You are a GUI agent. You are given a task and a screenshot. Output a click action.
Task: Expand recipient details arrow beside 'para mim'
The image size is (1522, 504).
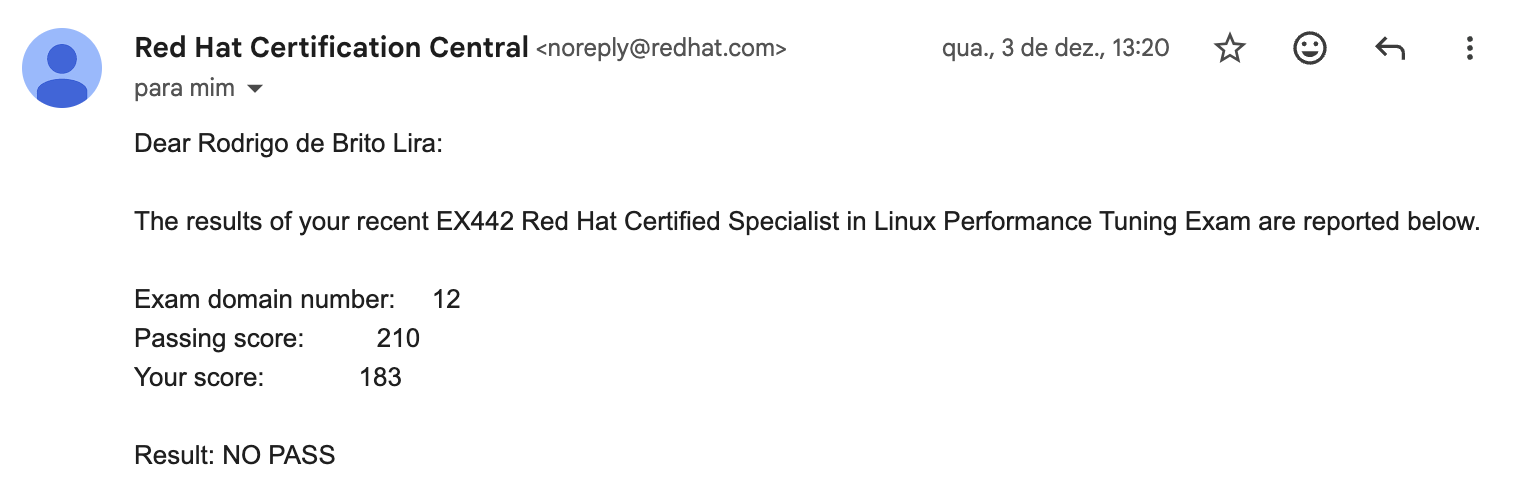(254, 89)
